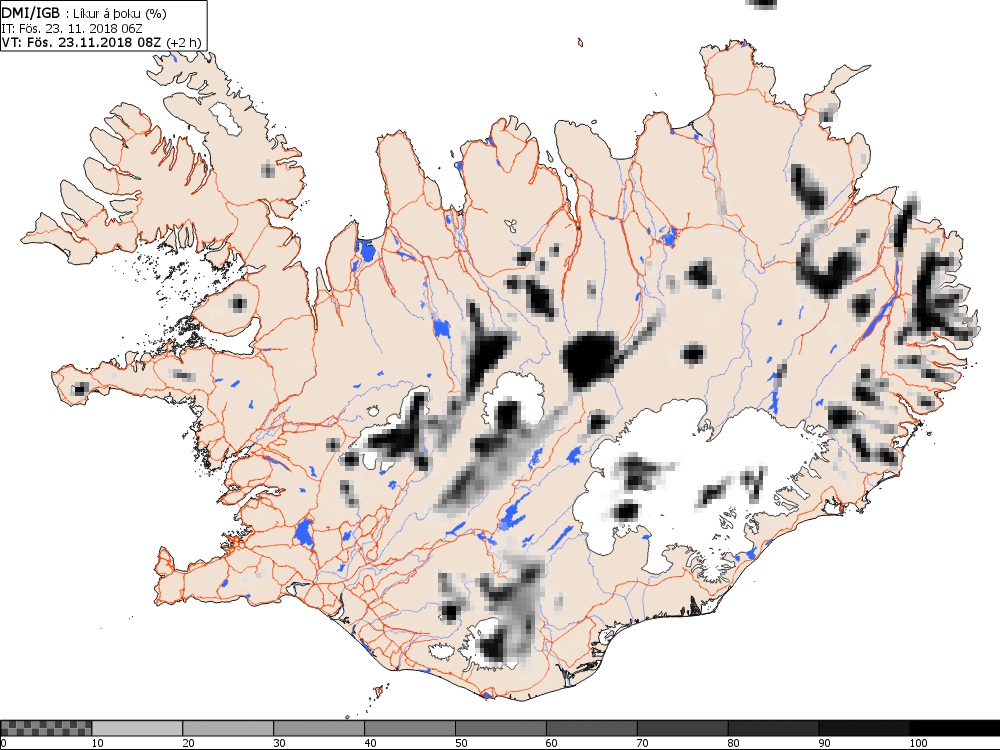Select the 80–90 legend swatch
This screenshot has width=1000, height=750.
773,728
